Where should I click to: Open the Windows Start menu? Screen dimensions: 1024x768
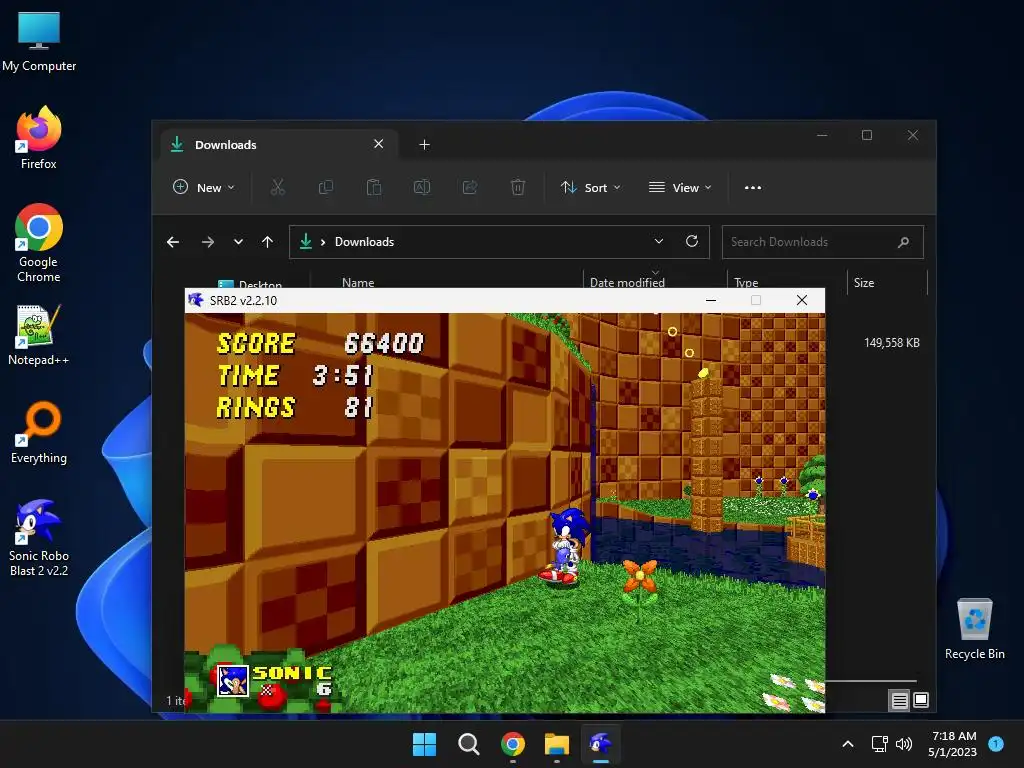424,744
